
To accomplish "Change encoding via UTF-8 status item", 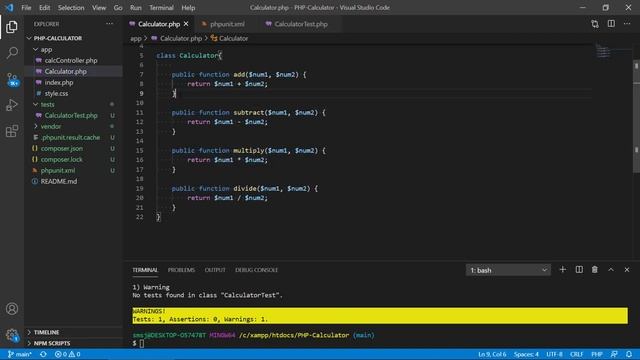I will [554, 354].
